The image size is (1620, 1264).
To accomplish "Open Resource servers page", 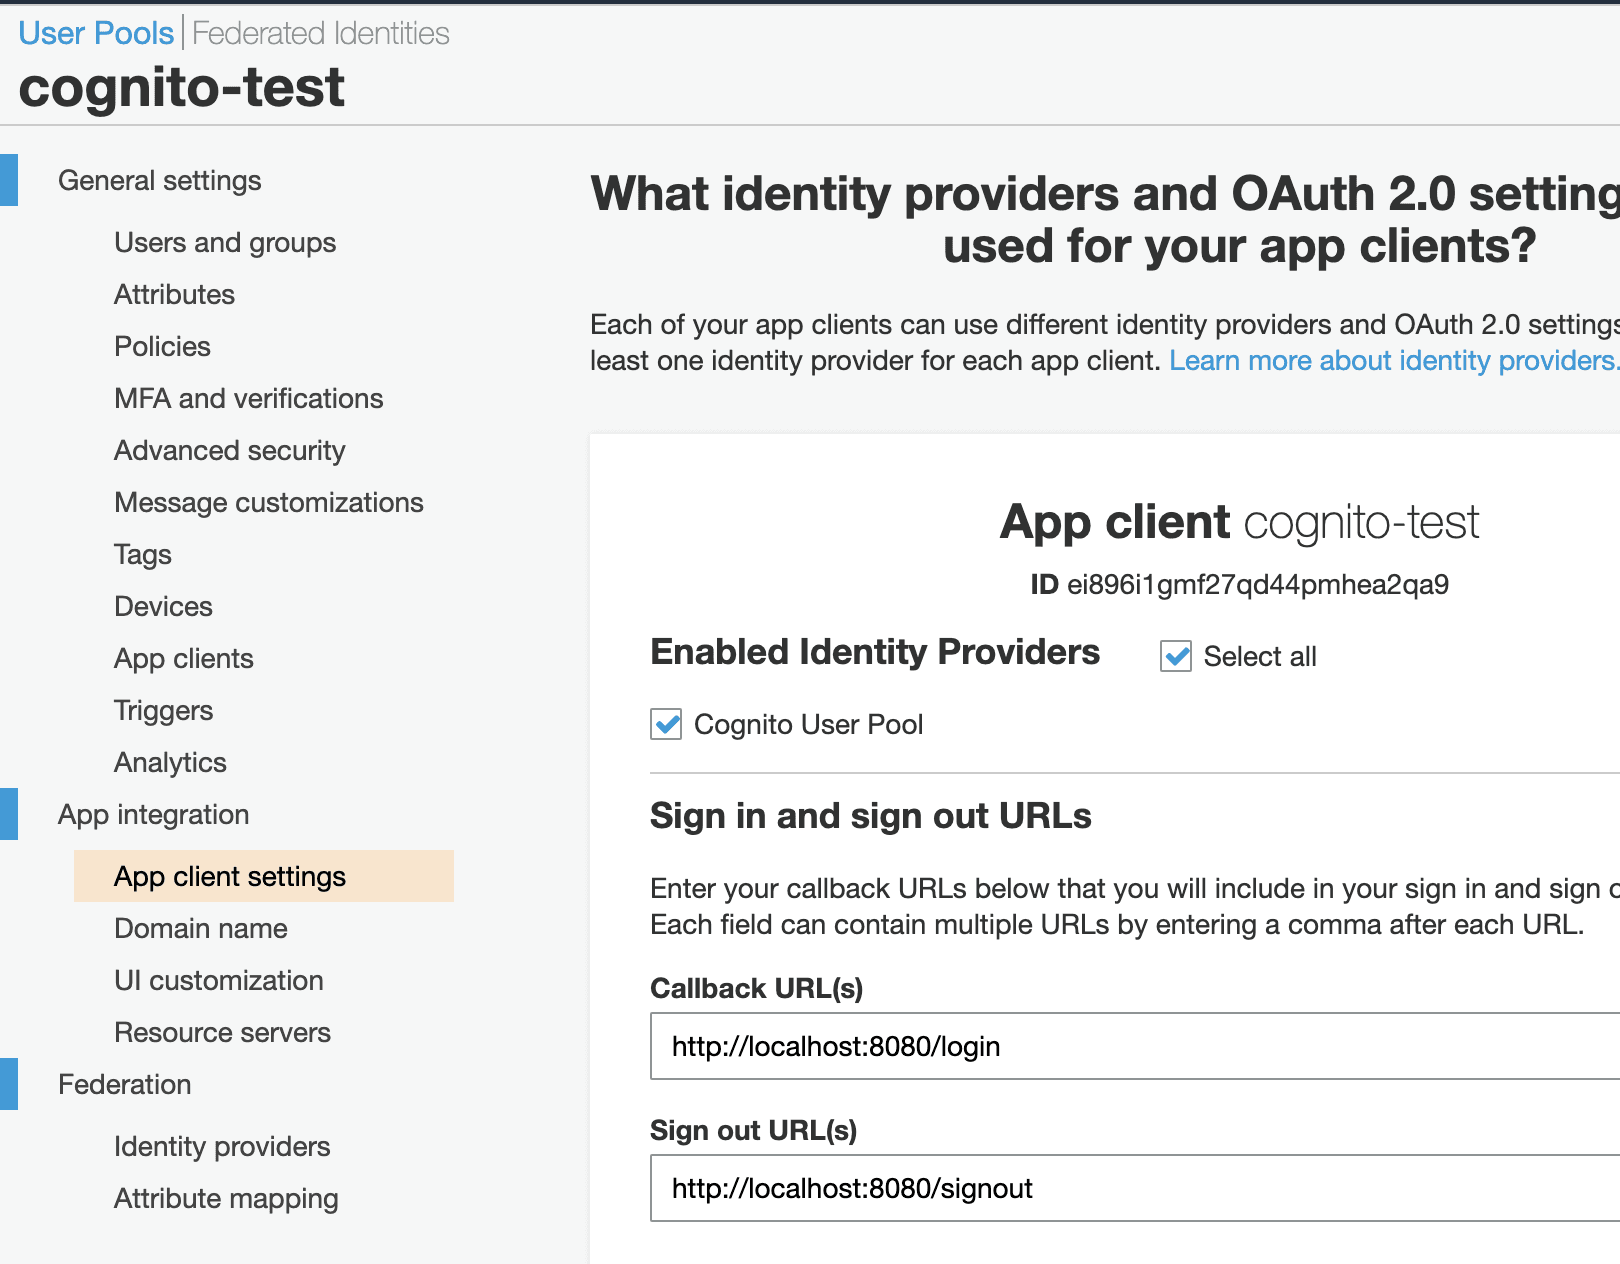I will click(x=222, y=1032).
